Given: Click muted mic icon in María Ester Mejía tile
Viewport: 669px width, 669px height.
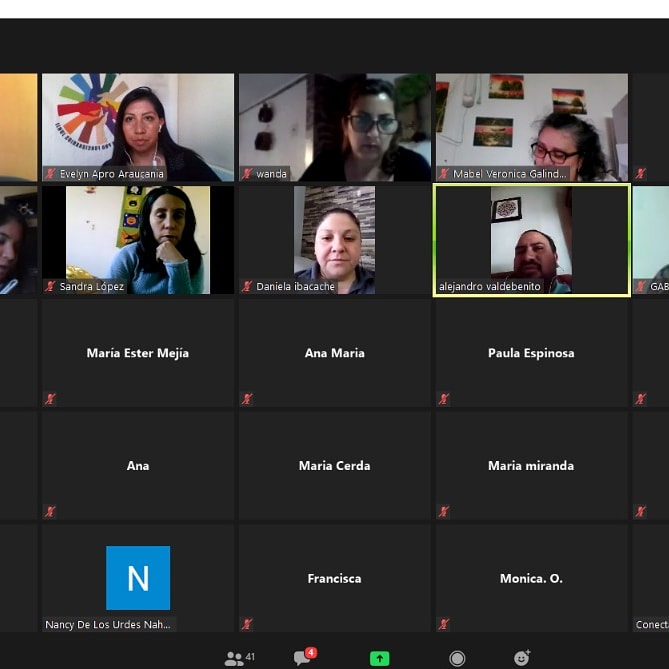Looking at the screenshot, I should pyautogui.click(x=50, y=399).
